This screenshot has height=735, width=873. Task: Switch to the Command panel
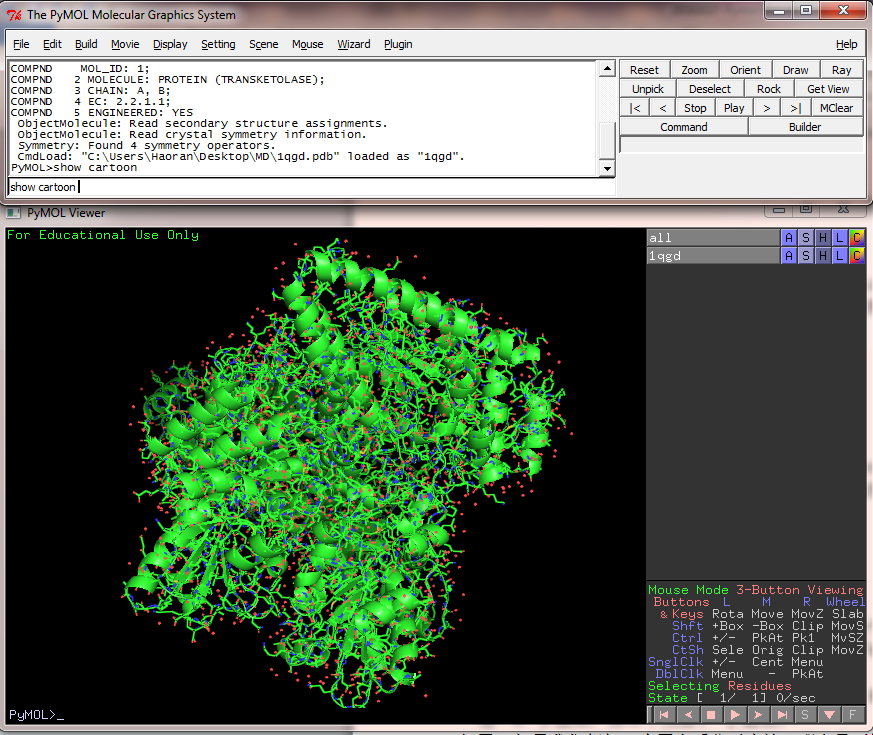pyautogui.click(x=684, y=126)
